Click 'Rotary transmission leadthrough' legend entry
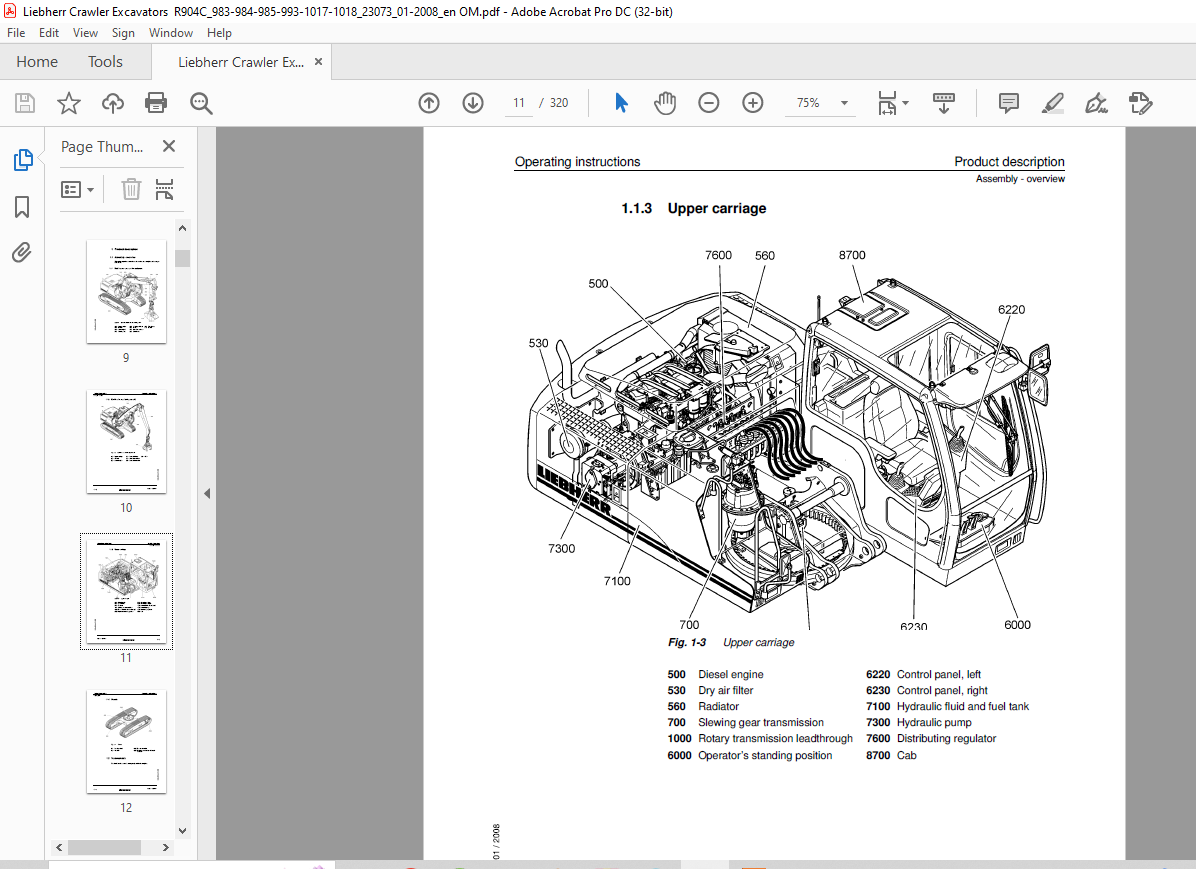Image resolution: width=1196 pixels, height=869 pixels. pos(775,739)
